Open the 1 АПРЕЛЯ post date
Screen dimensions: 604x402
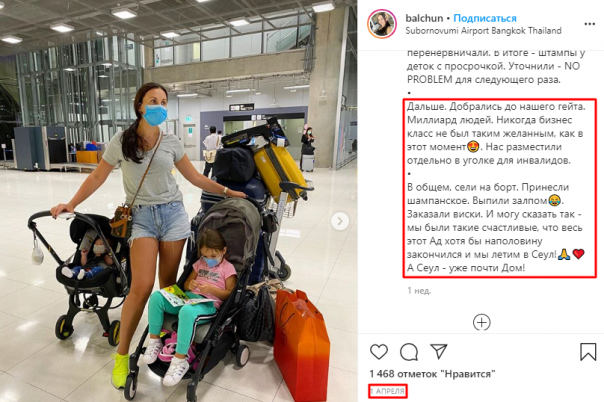387,391
